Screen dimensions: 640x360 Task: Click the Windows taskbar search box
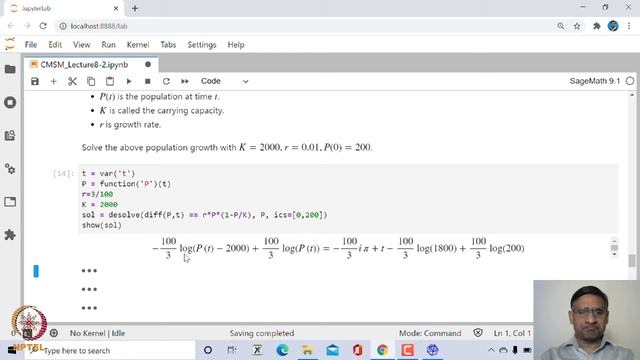[x=110, y=351]
